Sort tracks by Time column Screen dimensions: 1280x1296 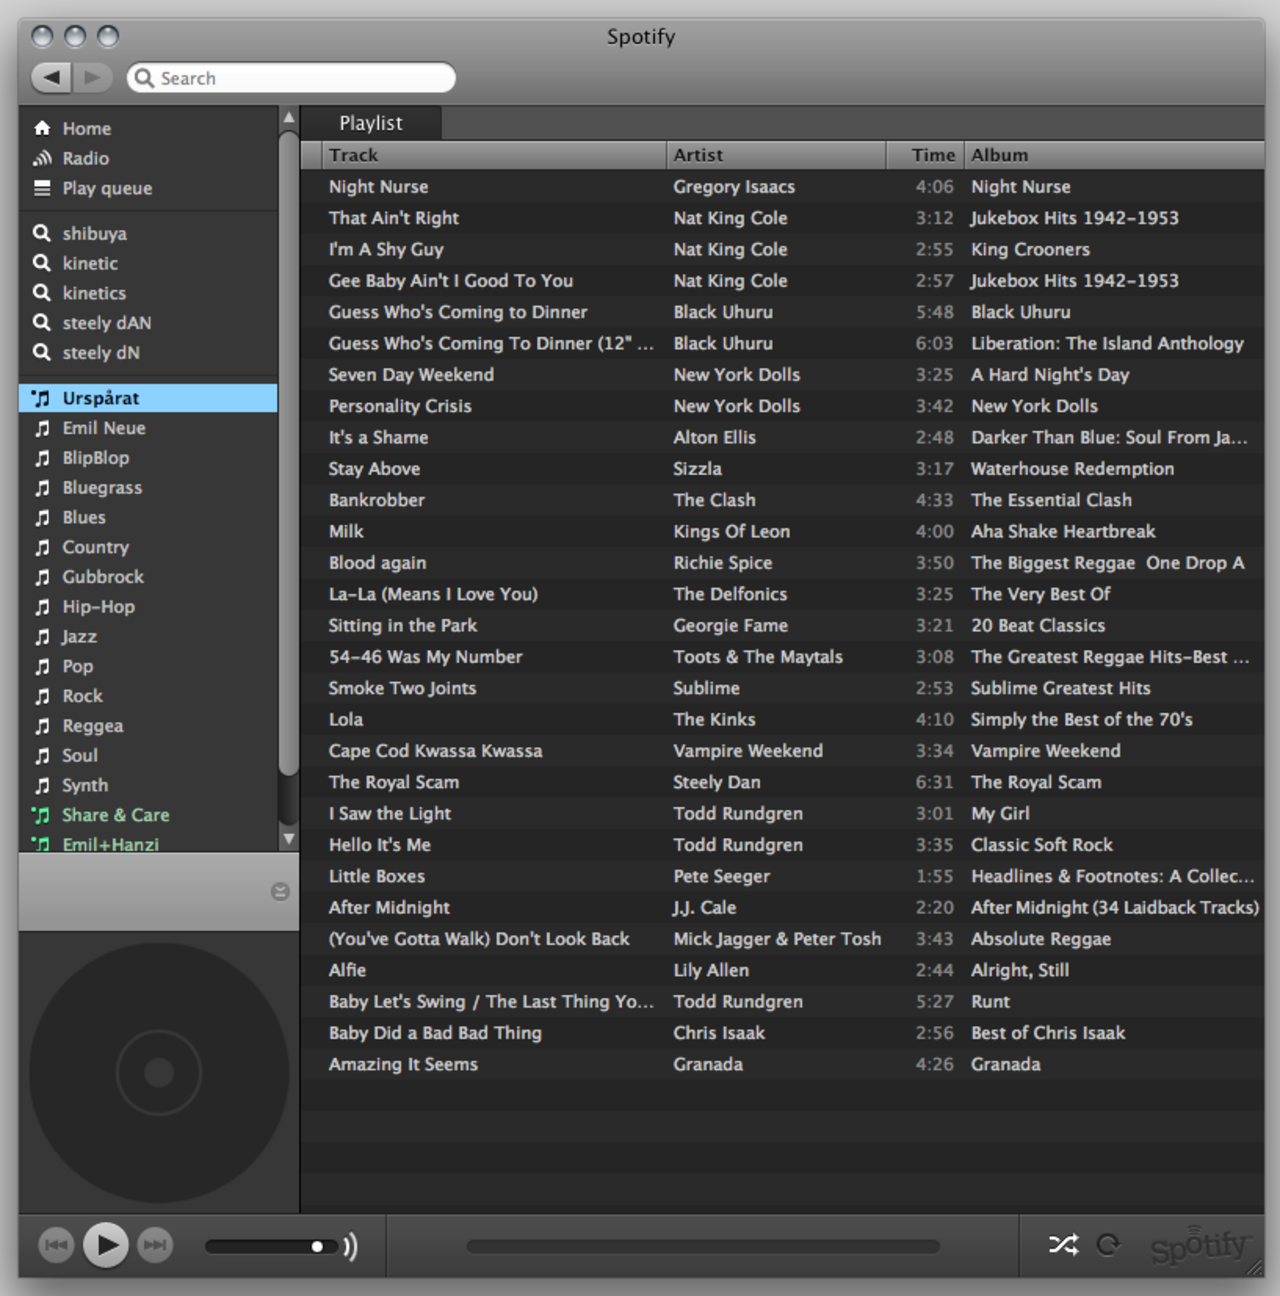[x=926, y=155]
